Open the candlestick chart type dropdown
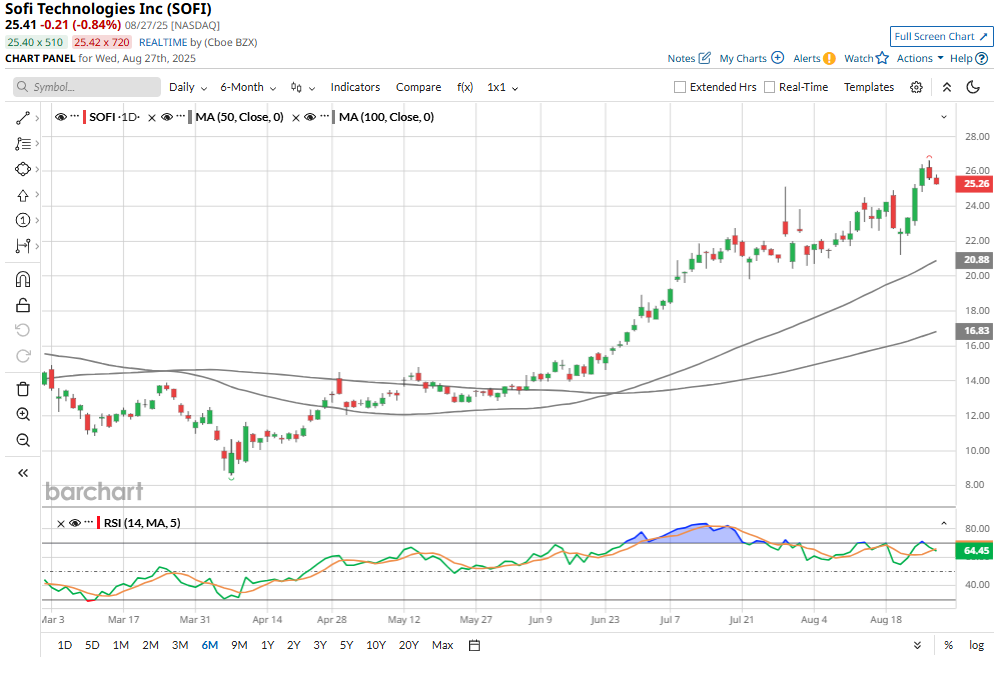 [303, 87]
